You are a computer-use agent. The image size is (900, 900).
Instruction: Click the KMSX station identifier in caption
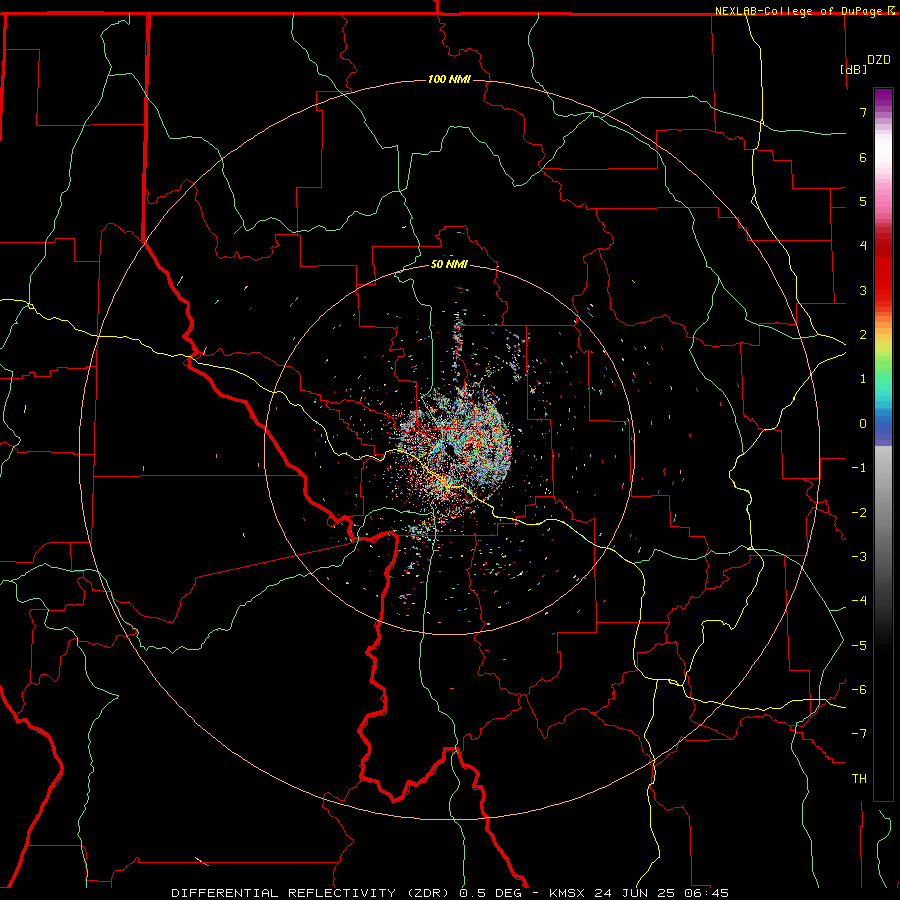click(x=569, y=893)
